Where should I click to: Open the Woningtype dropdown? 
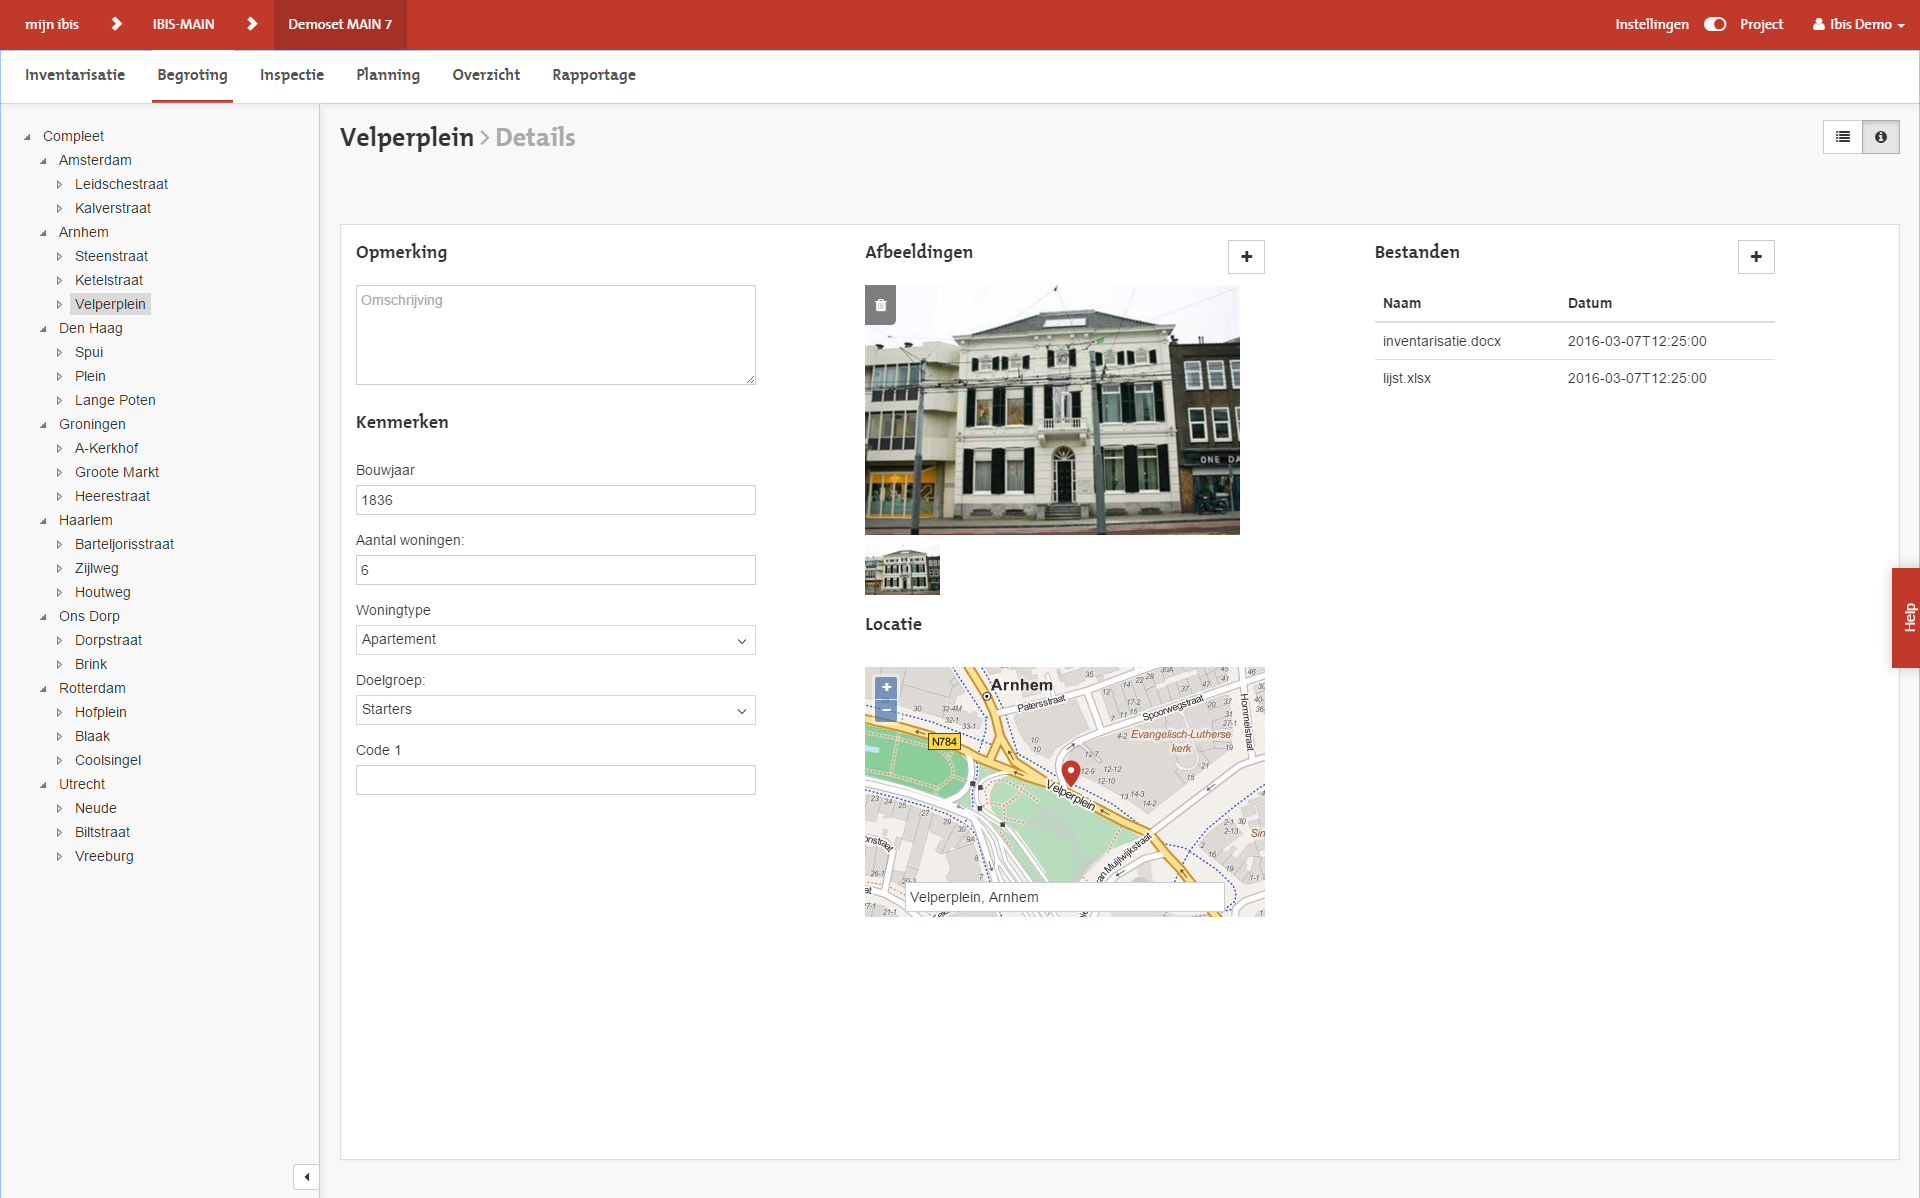point(556,640)
